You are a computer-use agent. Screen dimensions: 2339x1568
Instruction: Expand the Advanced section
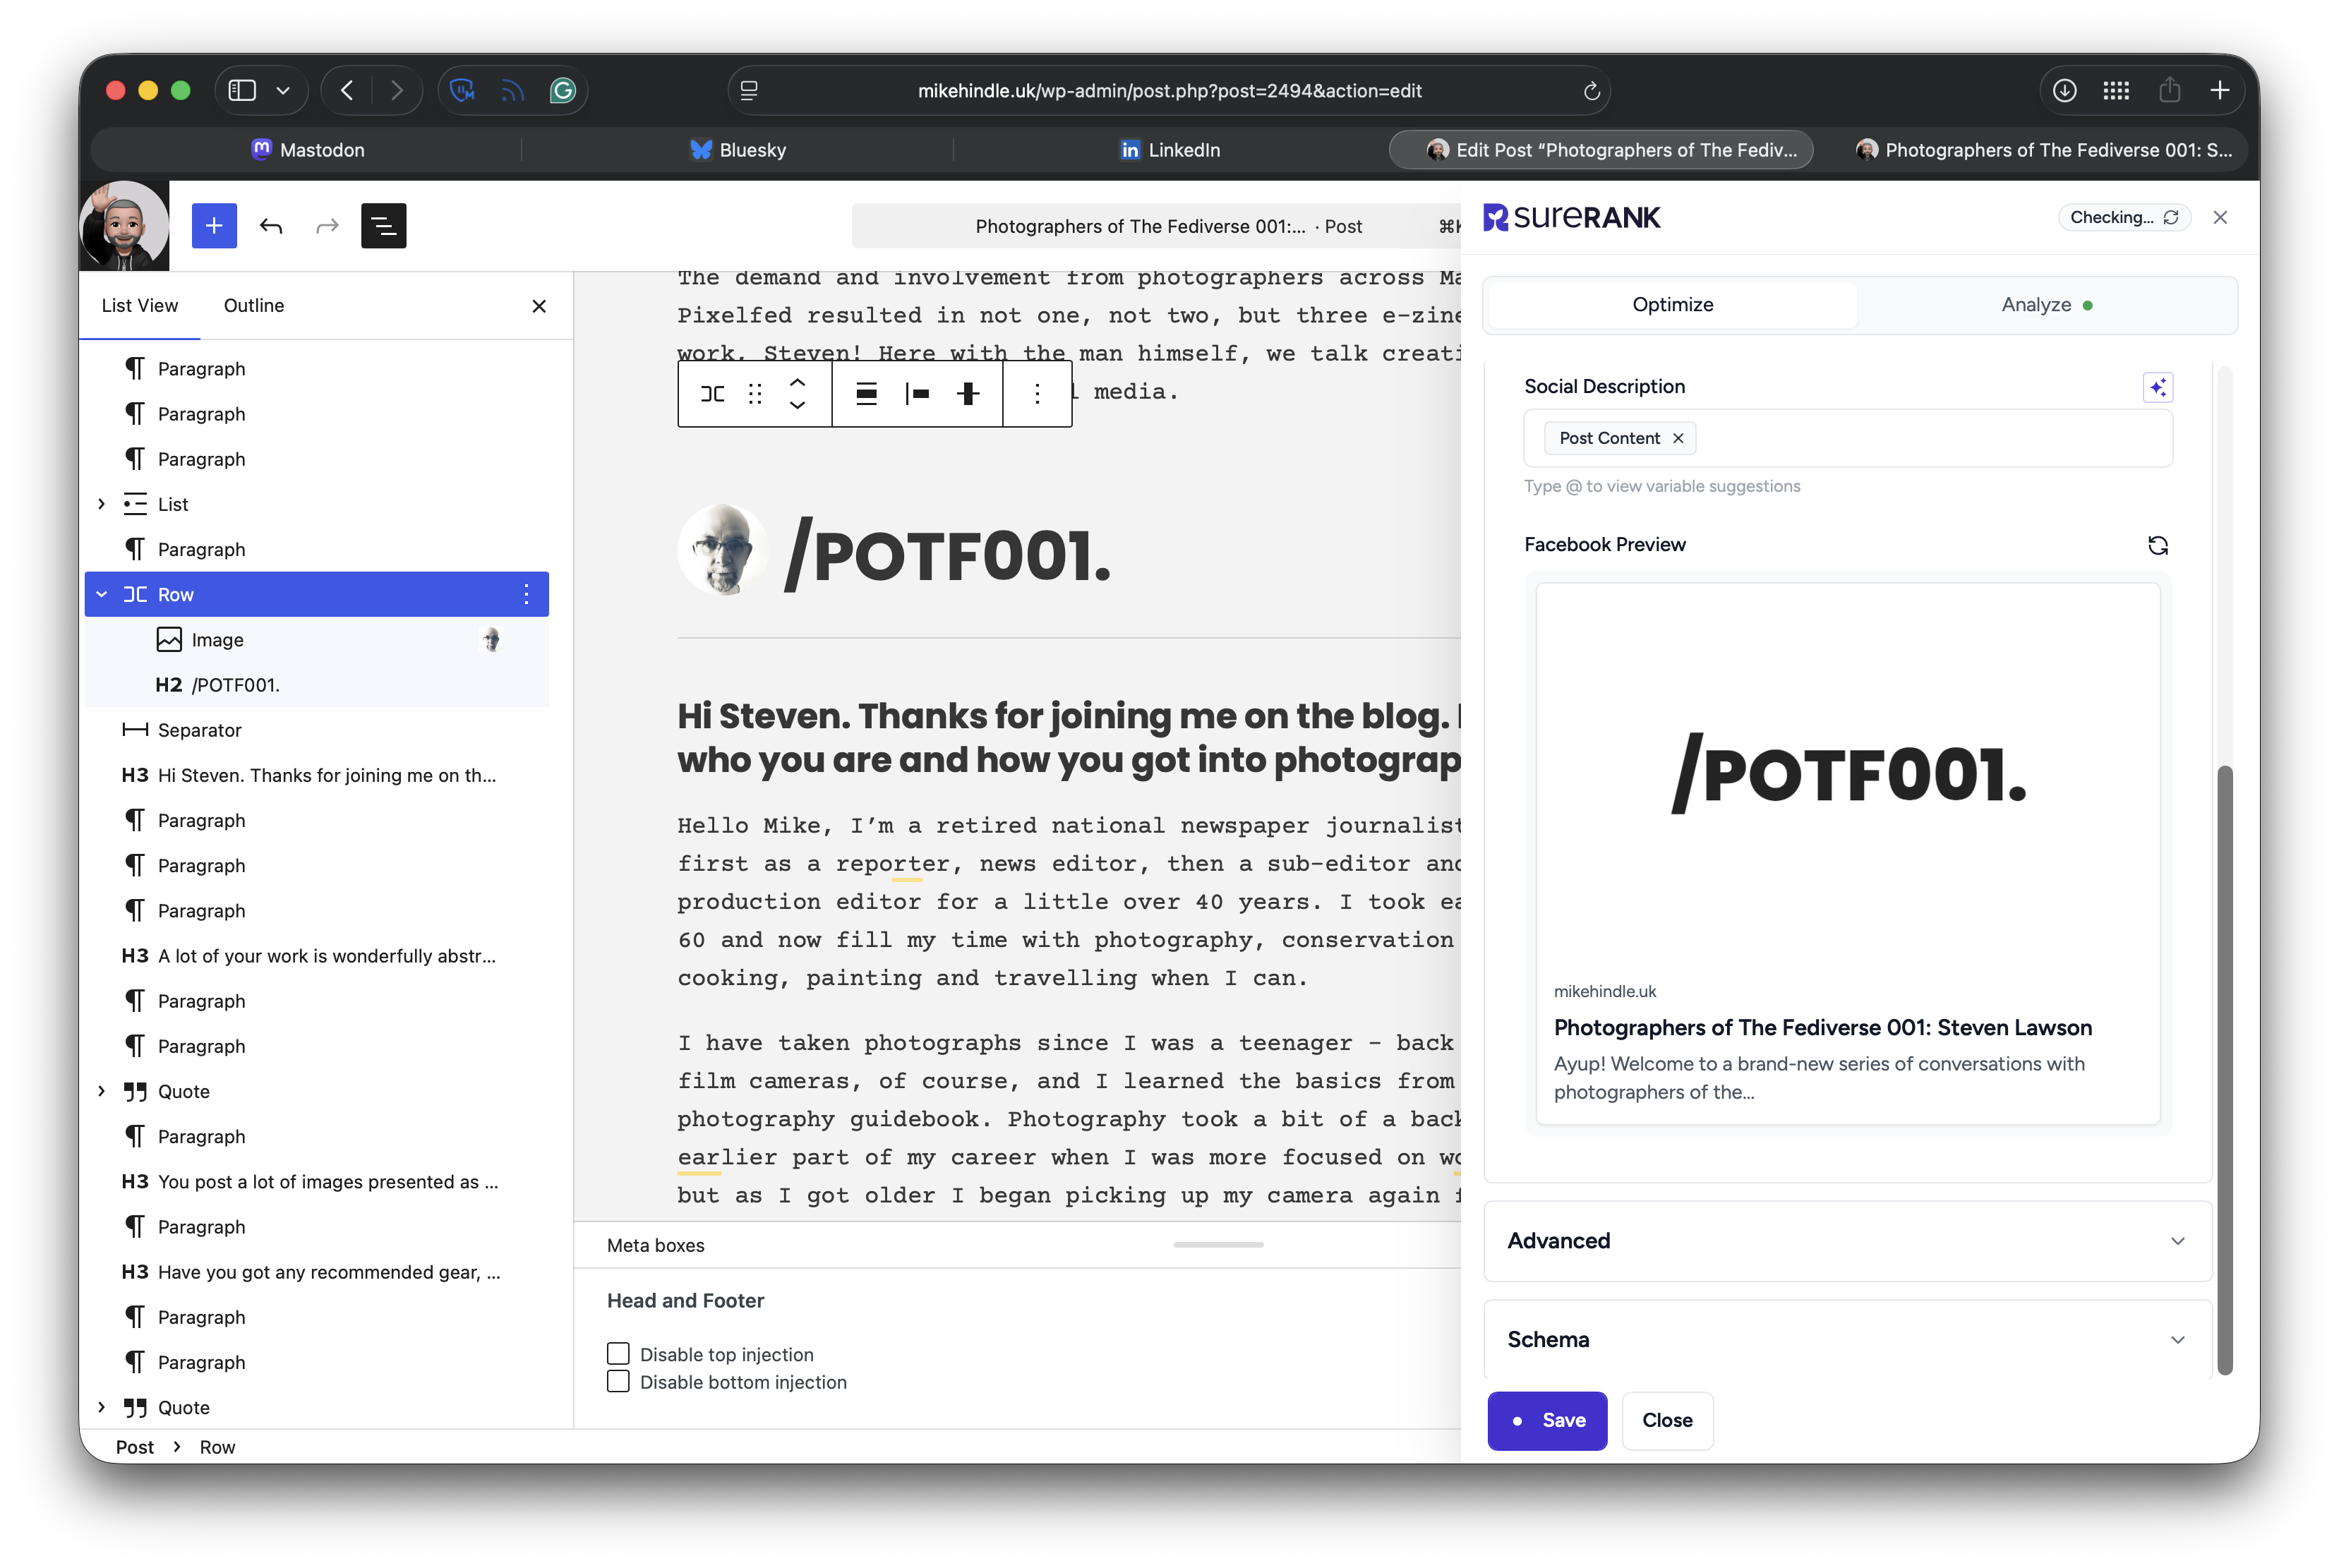point(1847,1241)
